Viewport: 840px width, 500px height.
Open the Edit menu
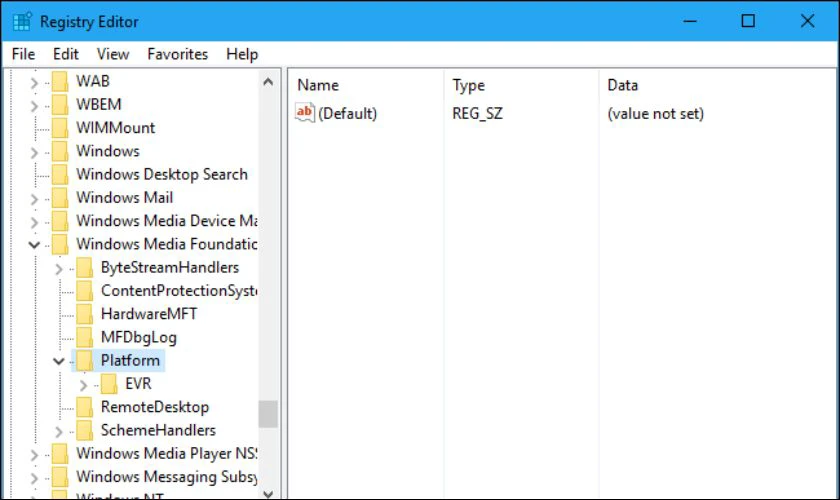(65, 54)
